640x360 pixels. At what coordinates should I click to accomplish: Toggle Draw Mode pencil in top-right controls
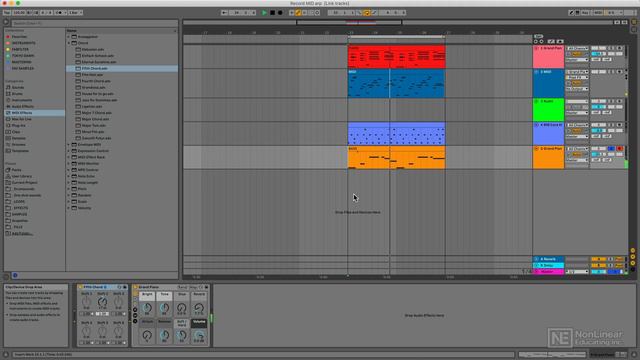(x=571, y=13)
